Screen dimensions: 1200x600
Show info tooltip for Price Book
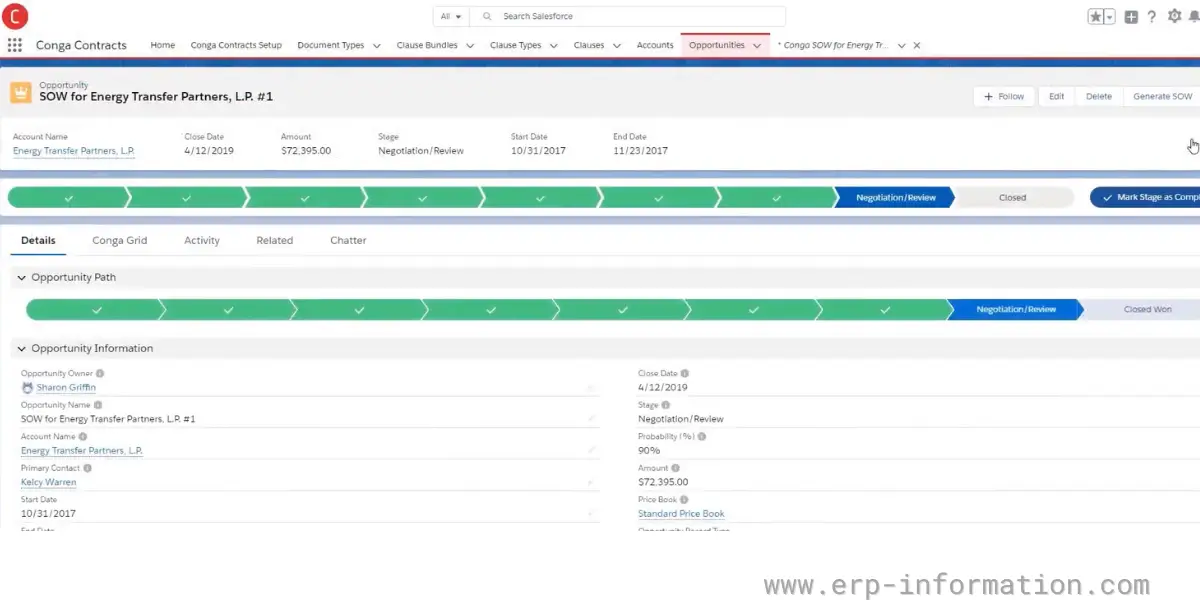[x=685, y=500]
